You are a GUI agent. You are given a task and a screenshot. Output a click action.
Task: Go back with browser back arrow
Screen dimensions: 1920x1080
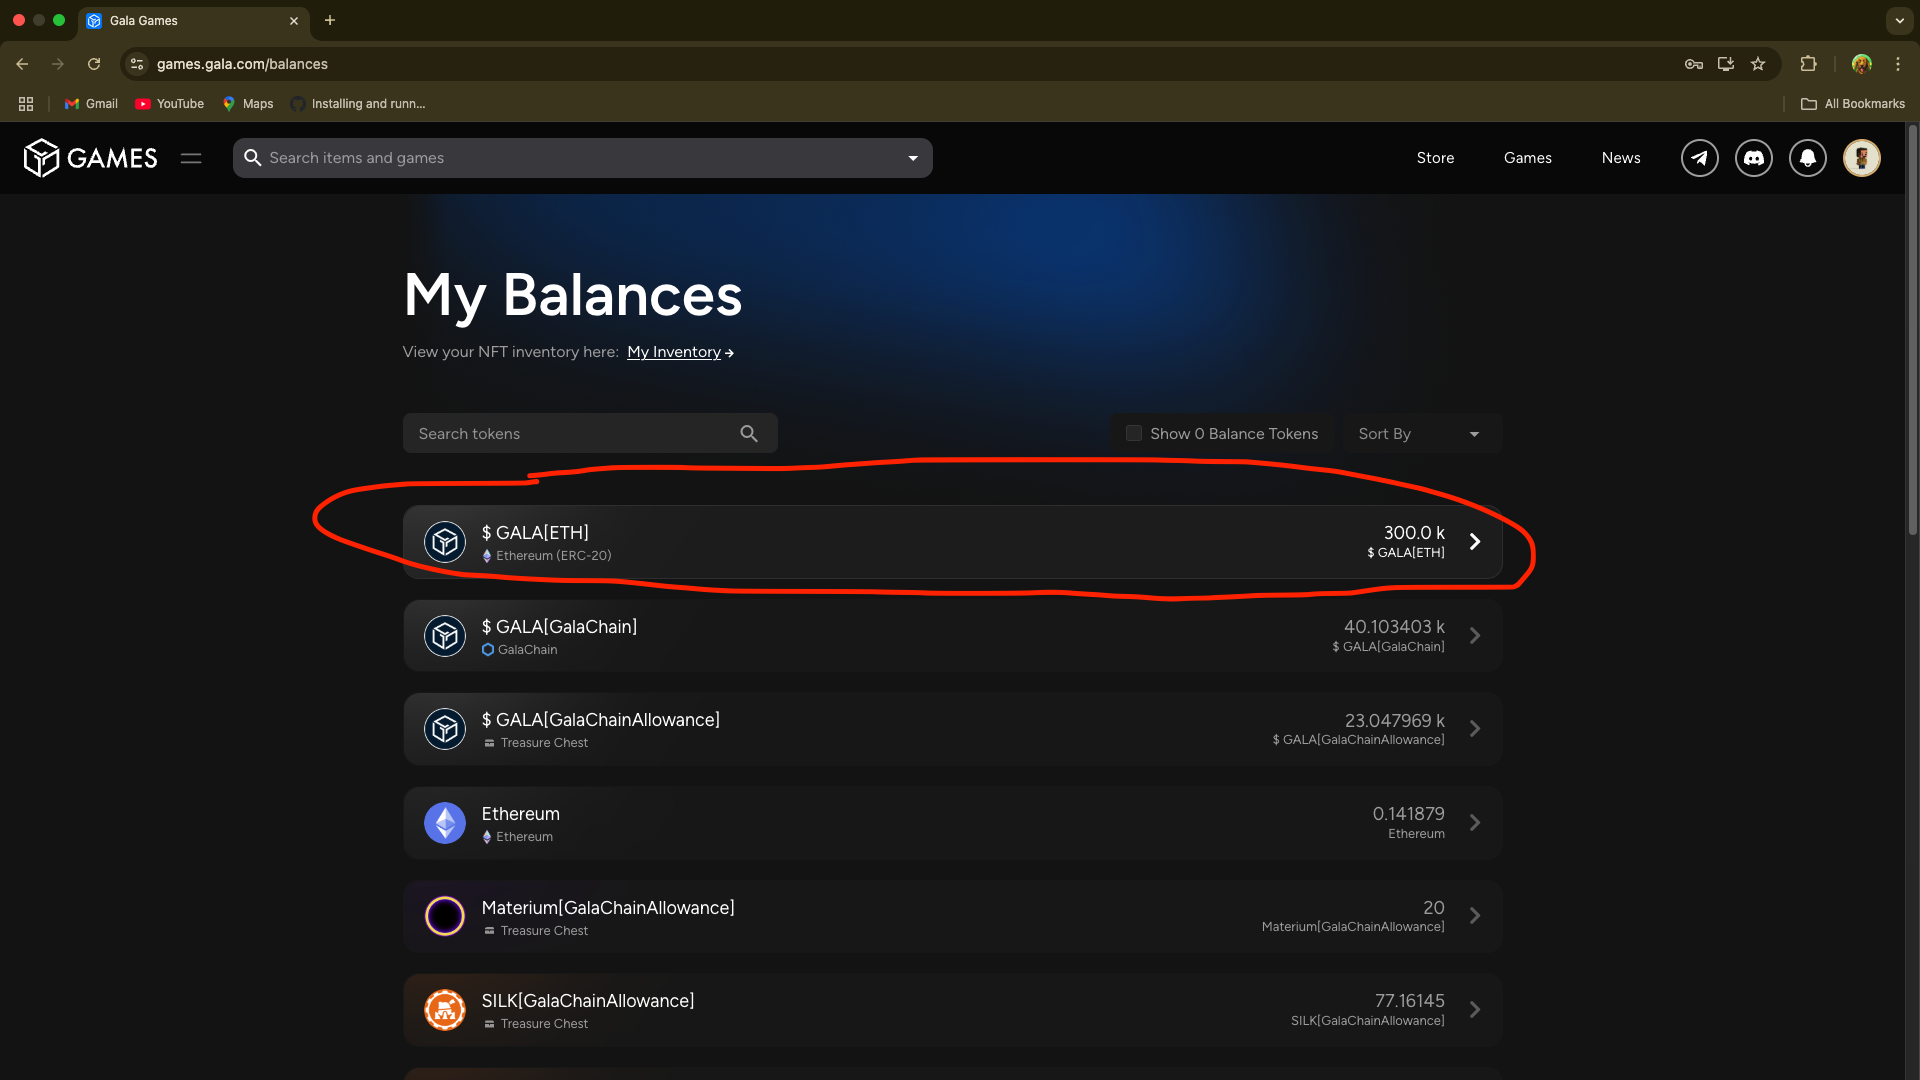22,64
